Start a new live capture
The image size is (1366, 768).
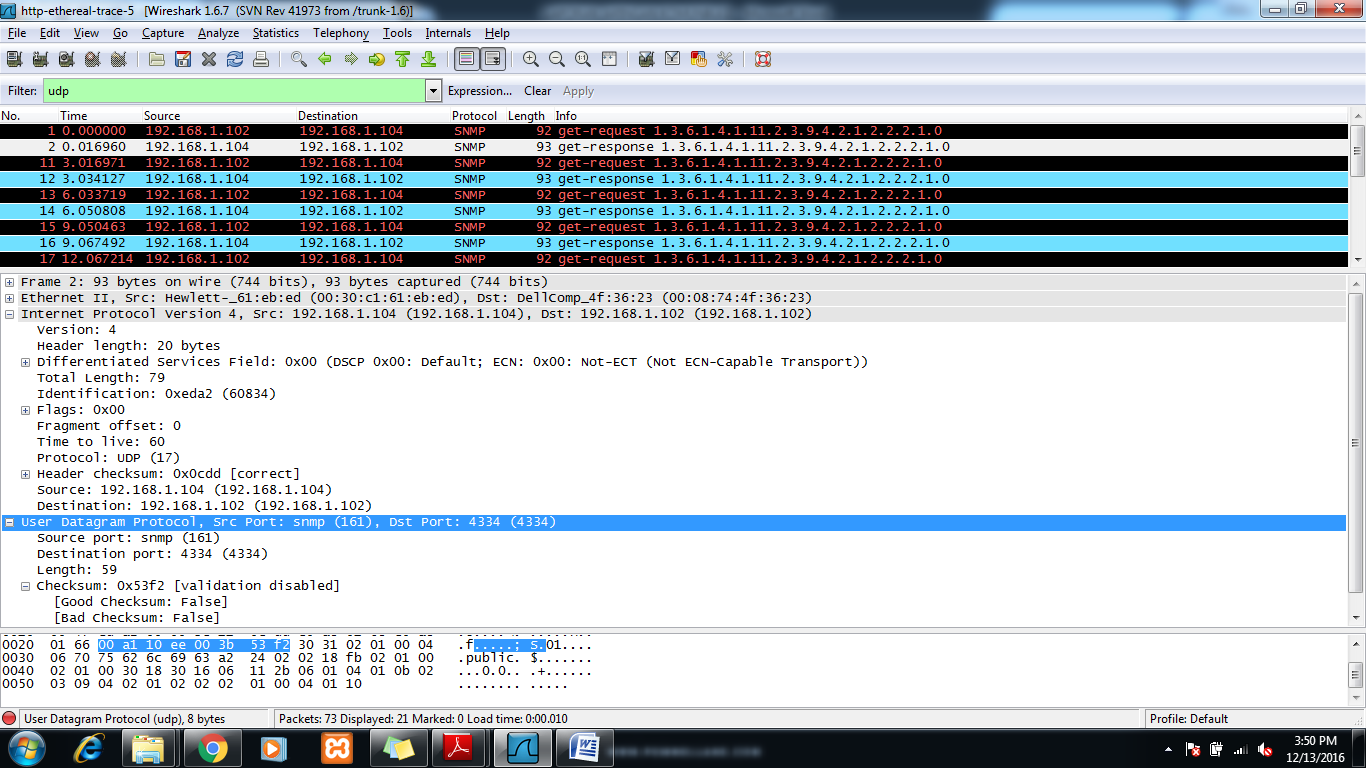coord(66,59)
